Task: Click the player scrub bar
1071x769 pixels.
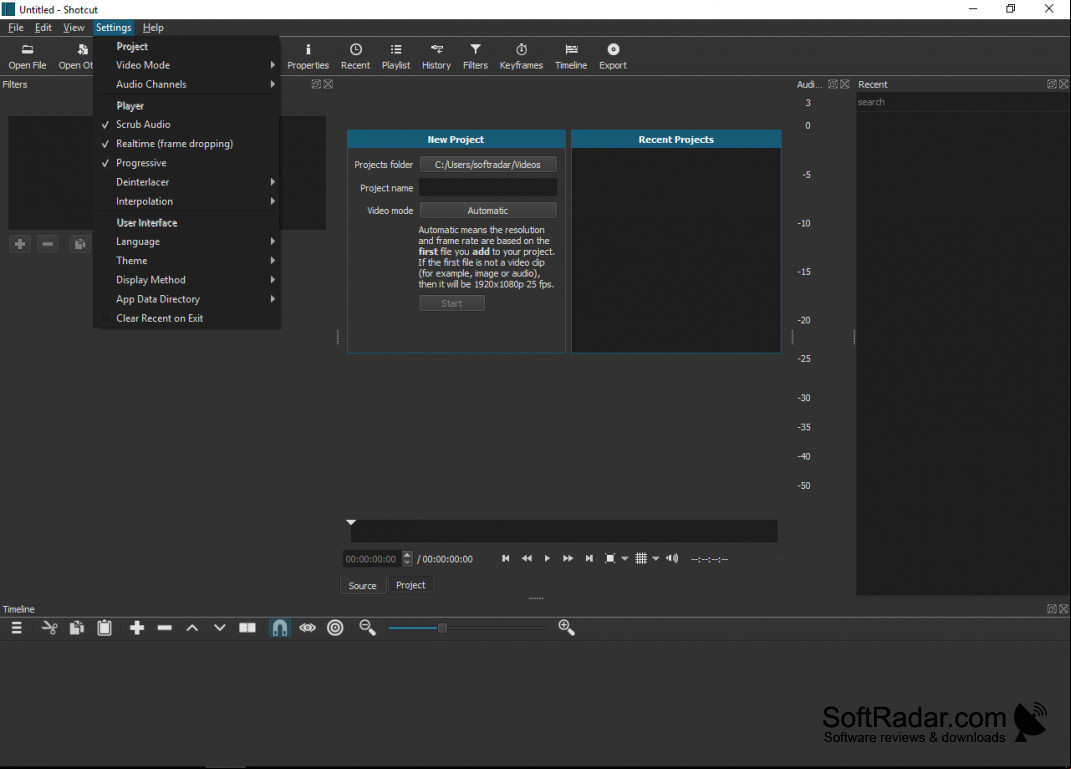Action: (x=564, y=531)
